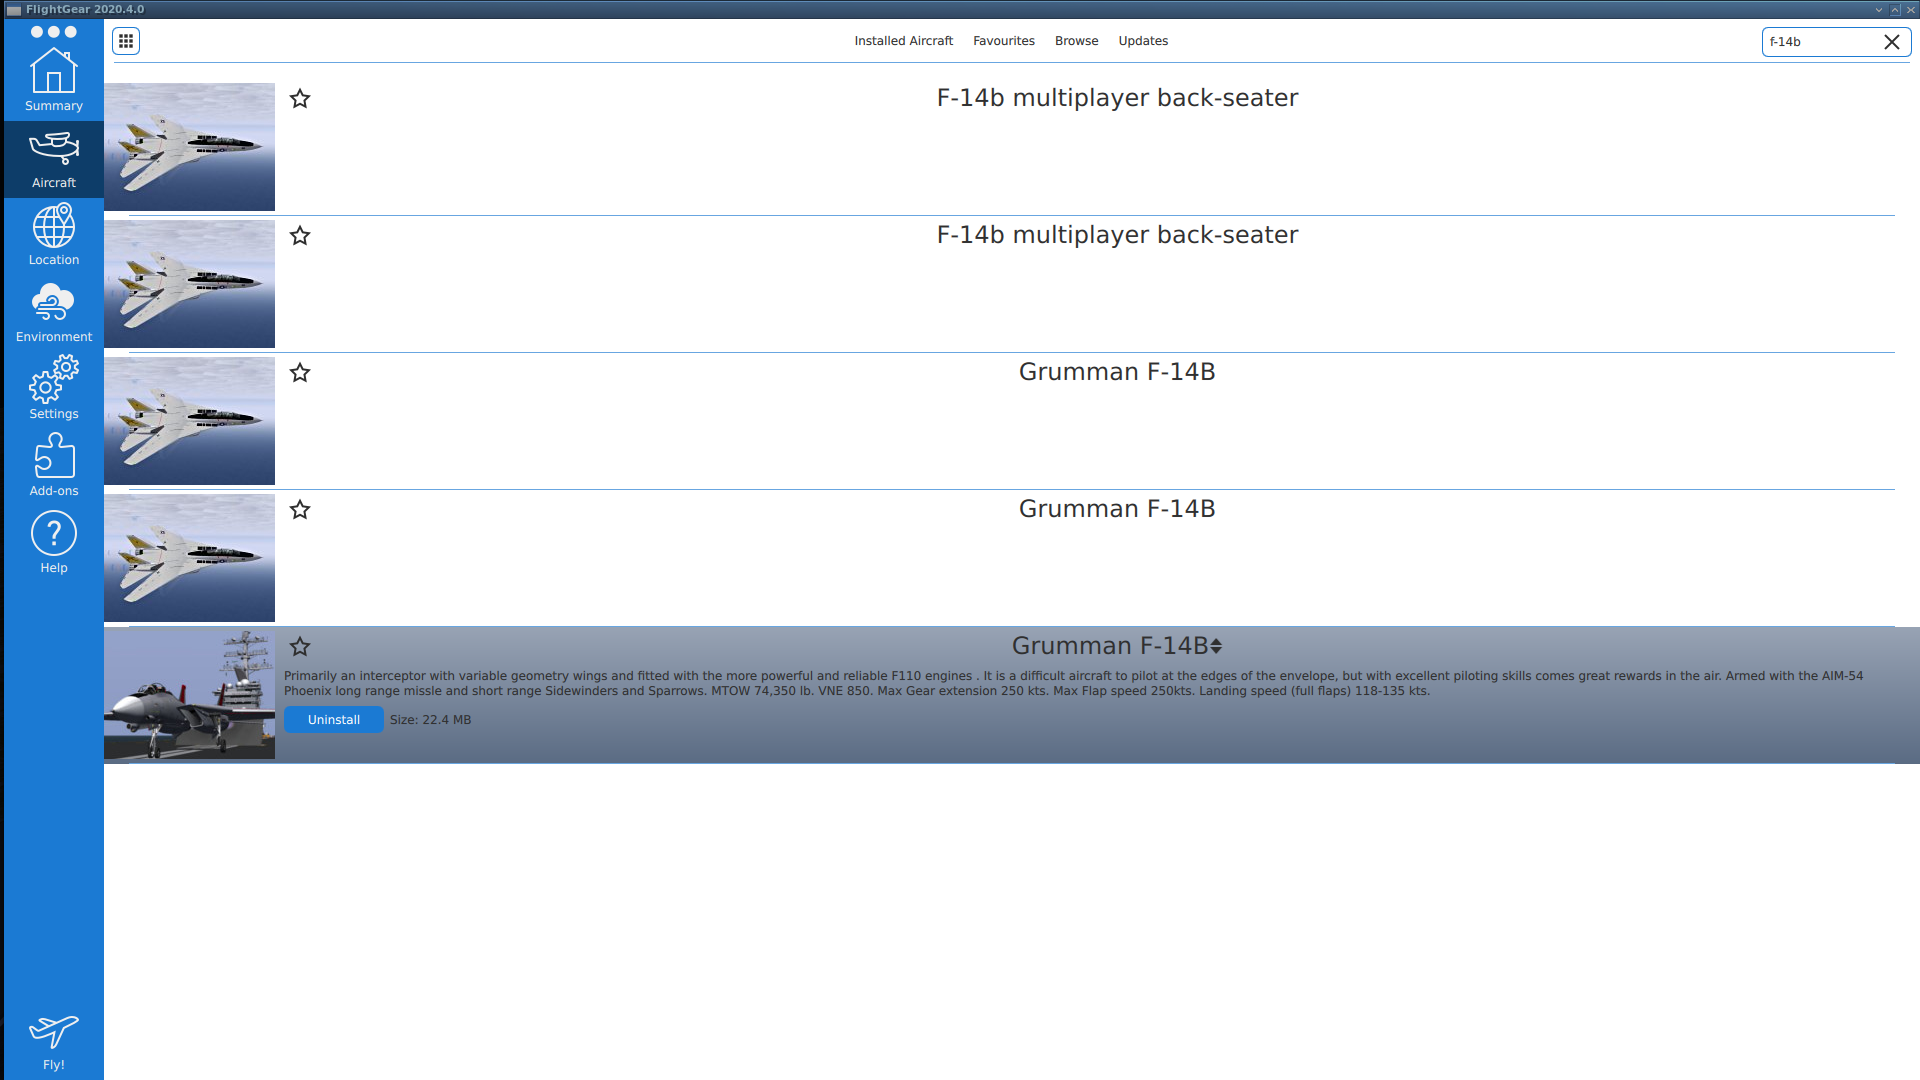Switch to Favourites tab
Image resolution: width=1920 pixels, height=1080 pixels.
[1004, 41]
